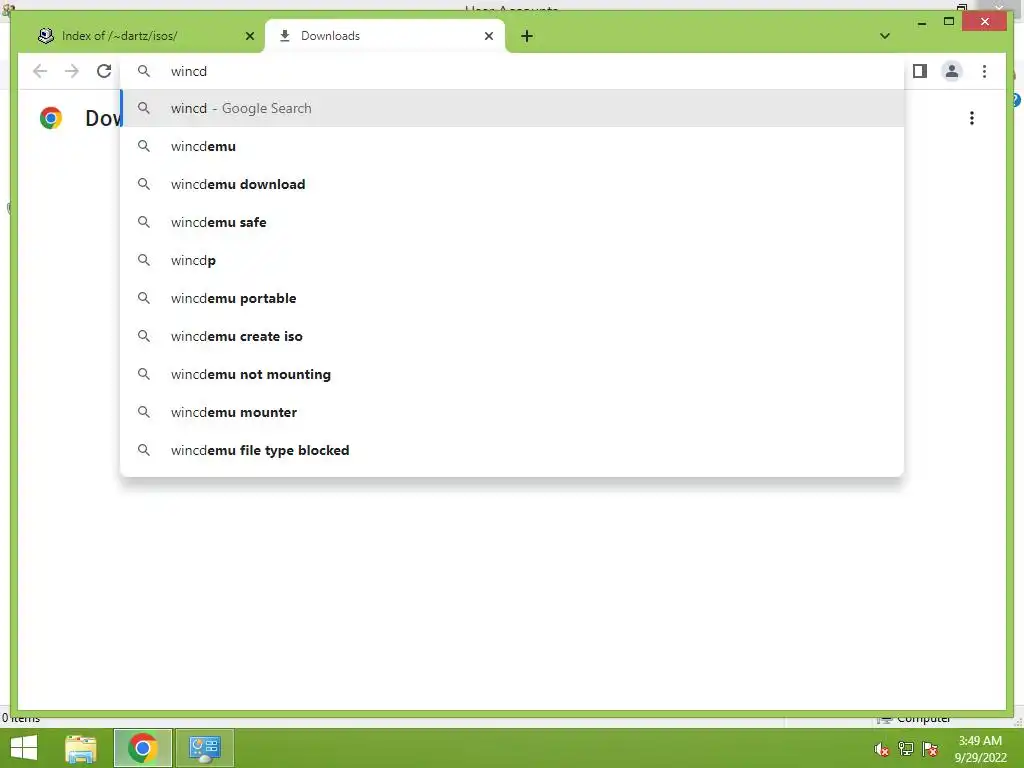Image resolution: width=1024 pixels, height=768 pixels.
Task: Open the side panel icon
Action: [x=920, y=71]
